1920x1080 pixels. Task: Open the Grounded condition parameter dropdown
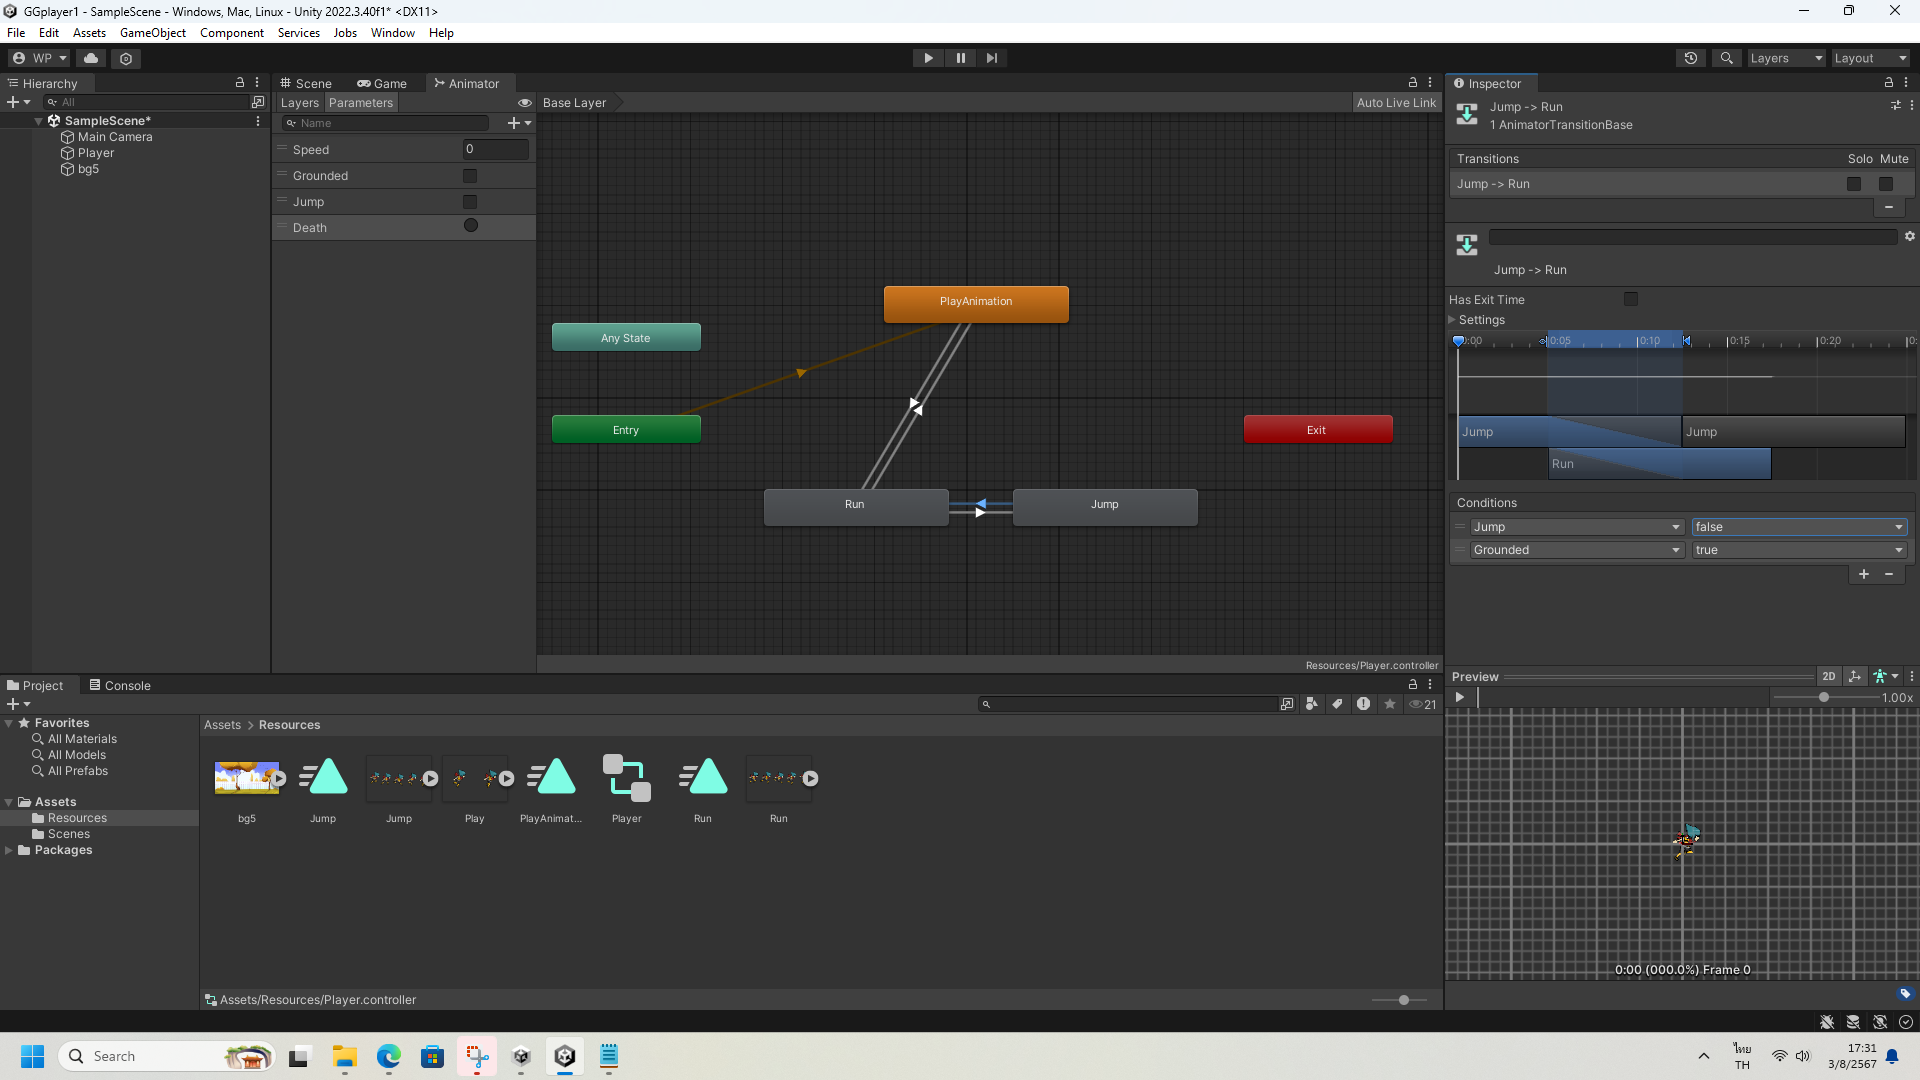(1575, 550)
